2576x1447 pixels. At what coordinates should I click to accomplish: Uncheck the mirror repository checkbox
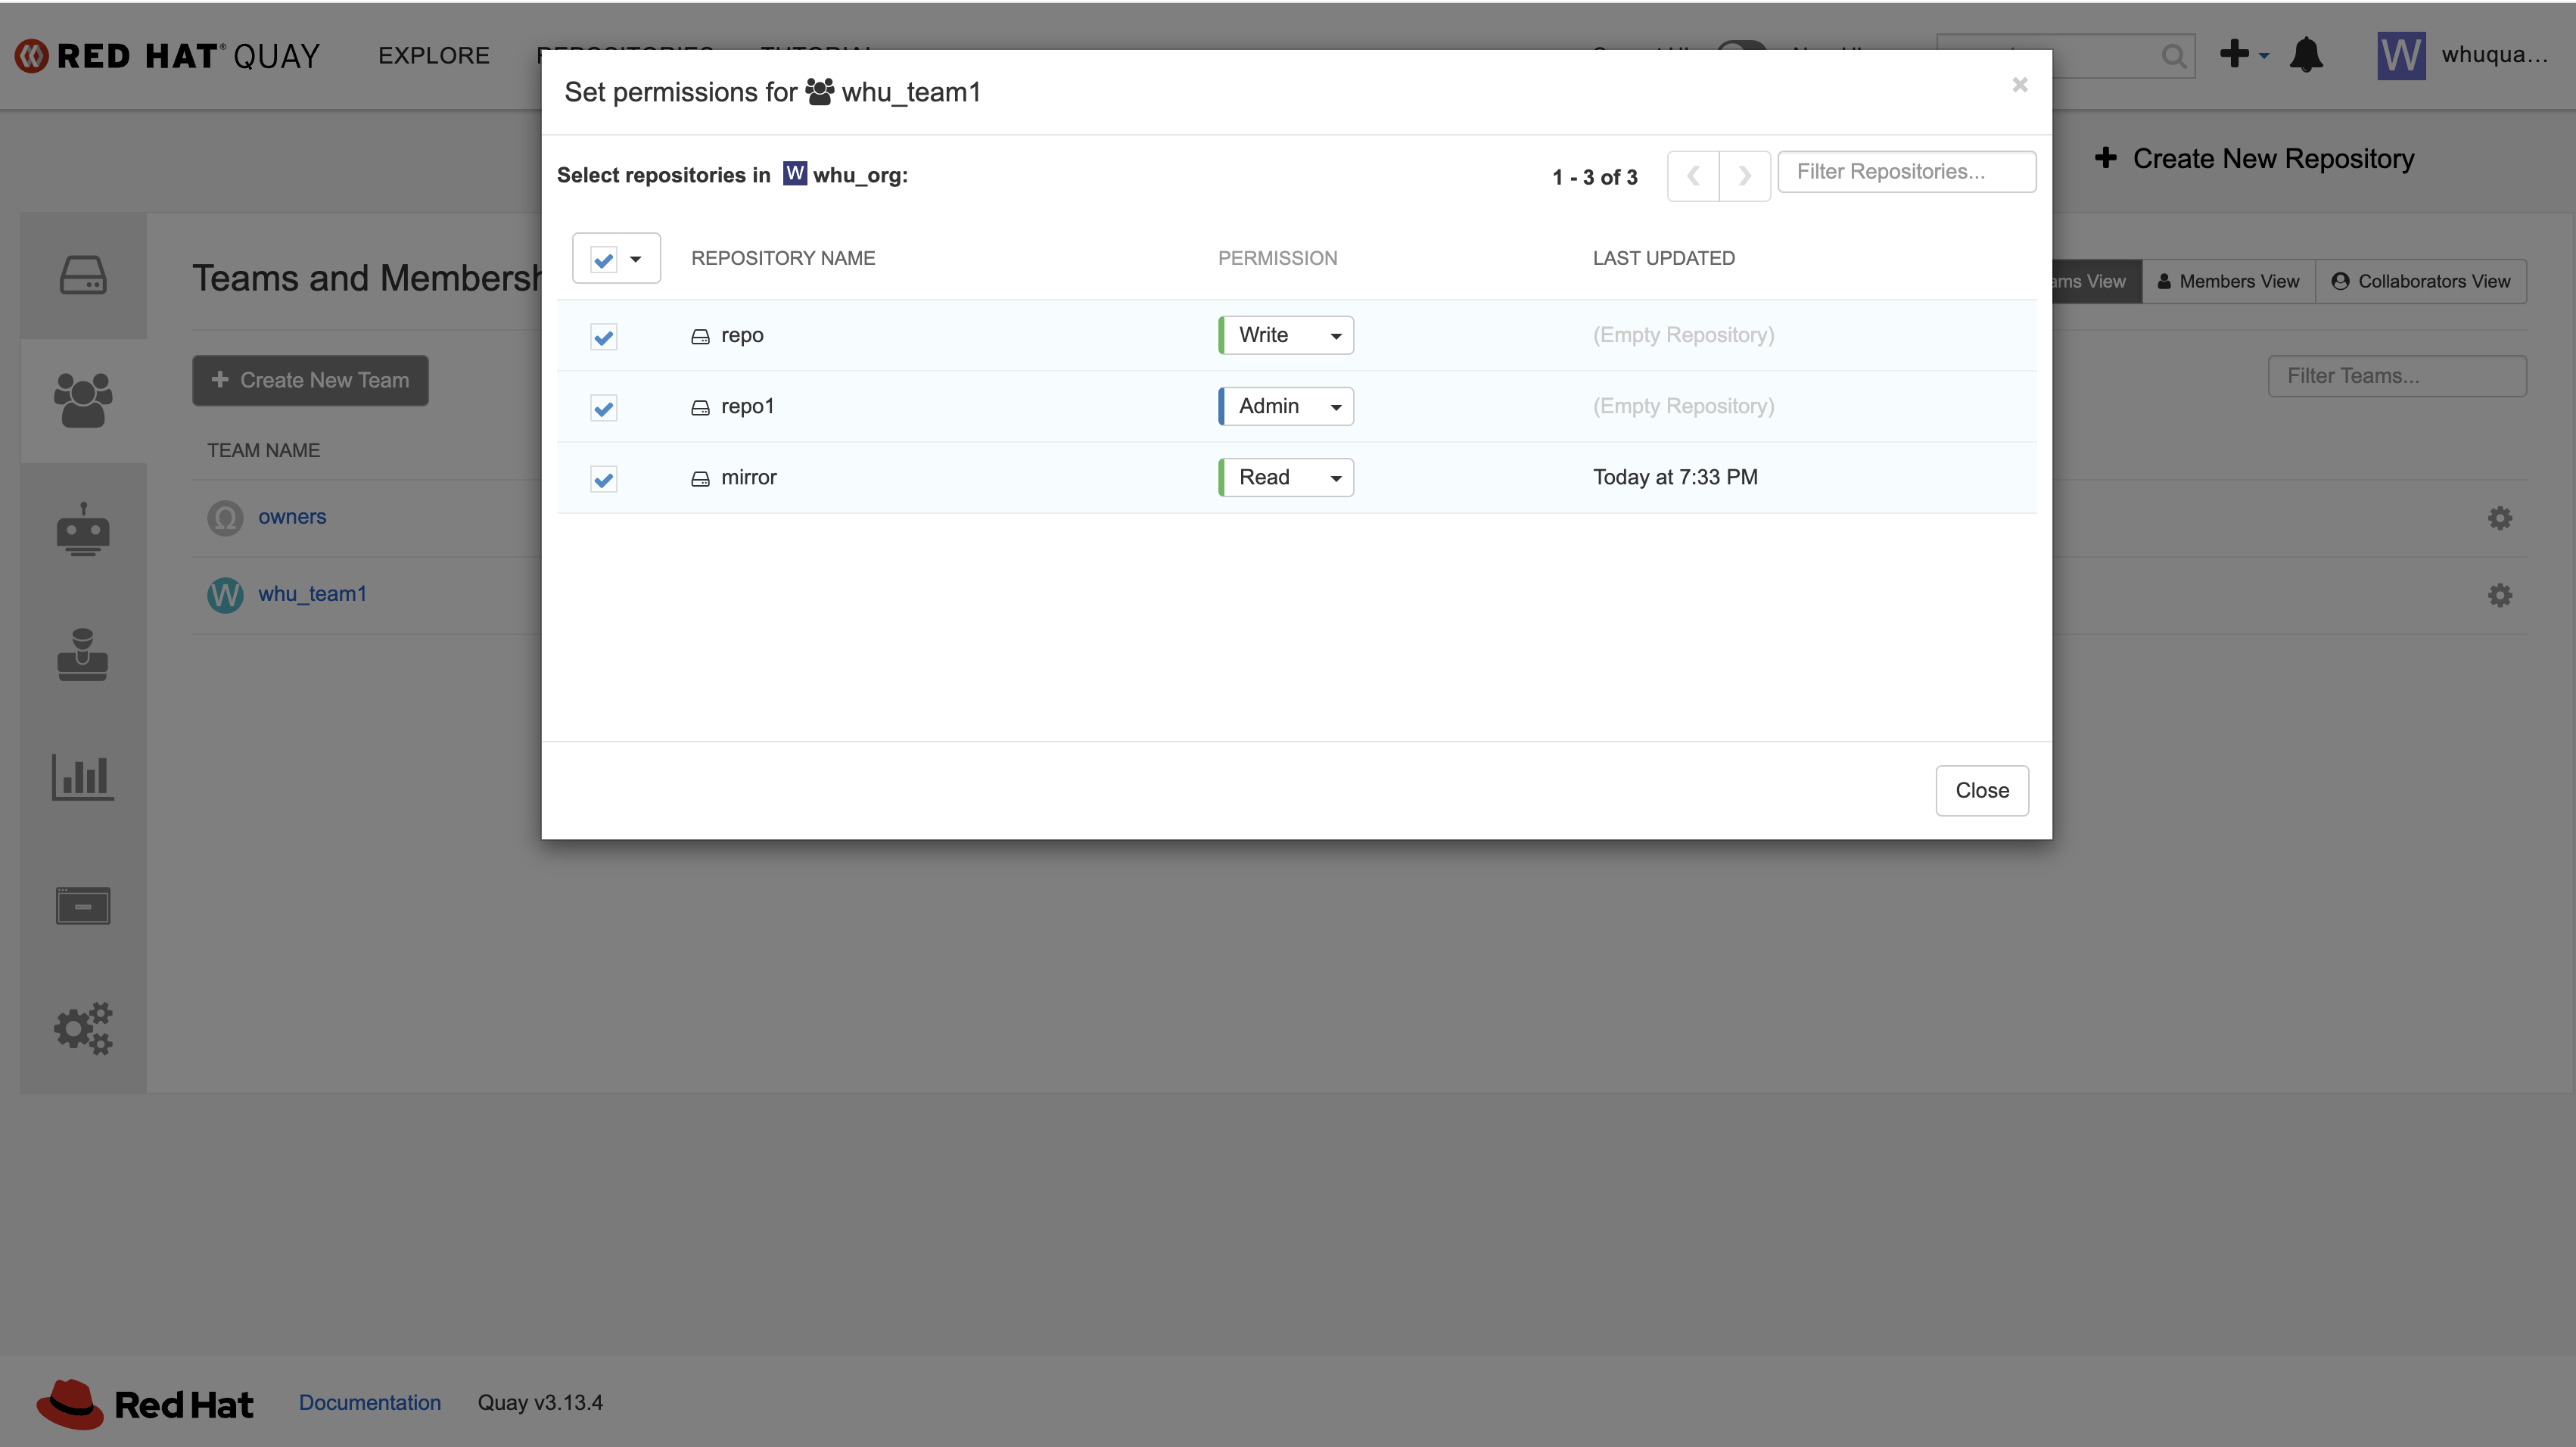click(x=603, y=479)
